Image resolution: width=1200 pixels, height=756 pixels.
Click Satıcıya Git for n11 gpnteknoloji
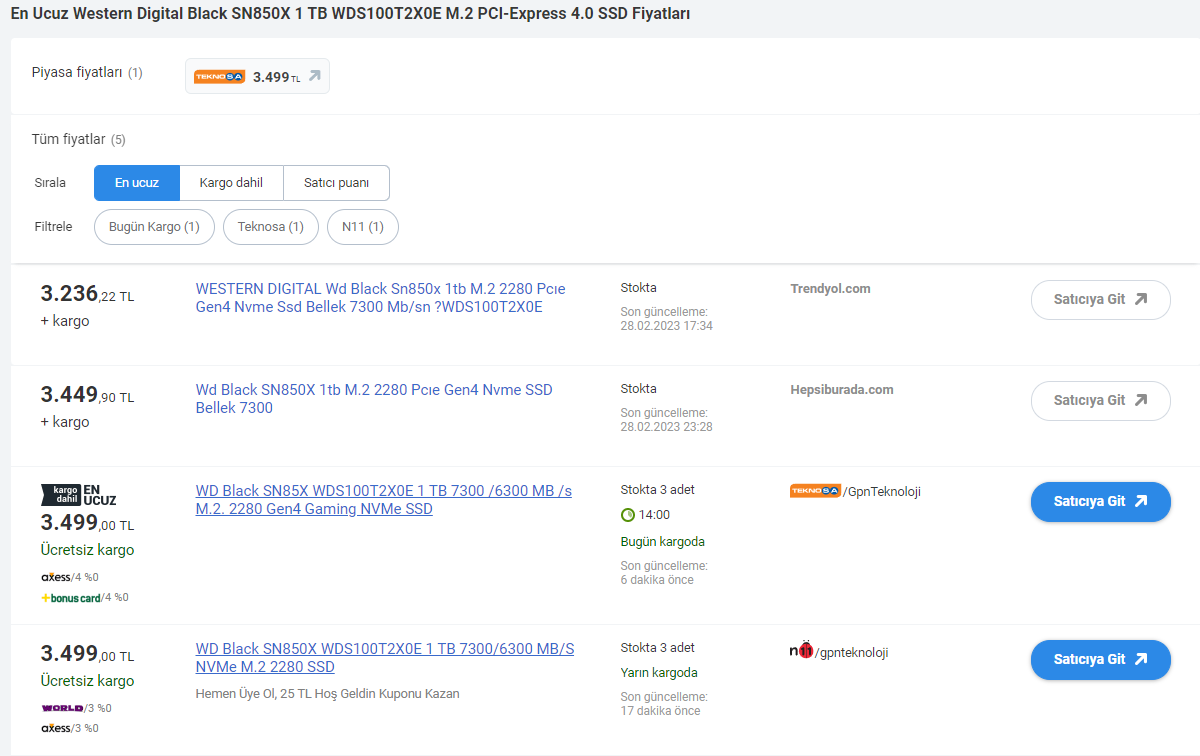1100,660
